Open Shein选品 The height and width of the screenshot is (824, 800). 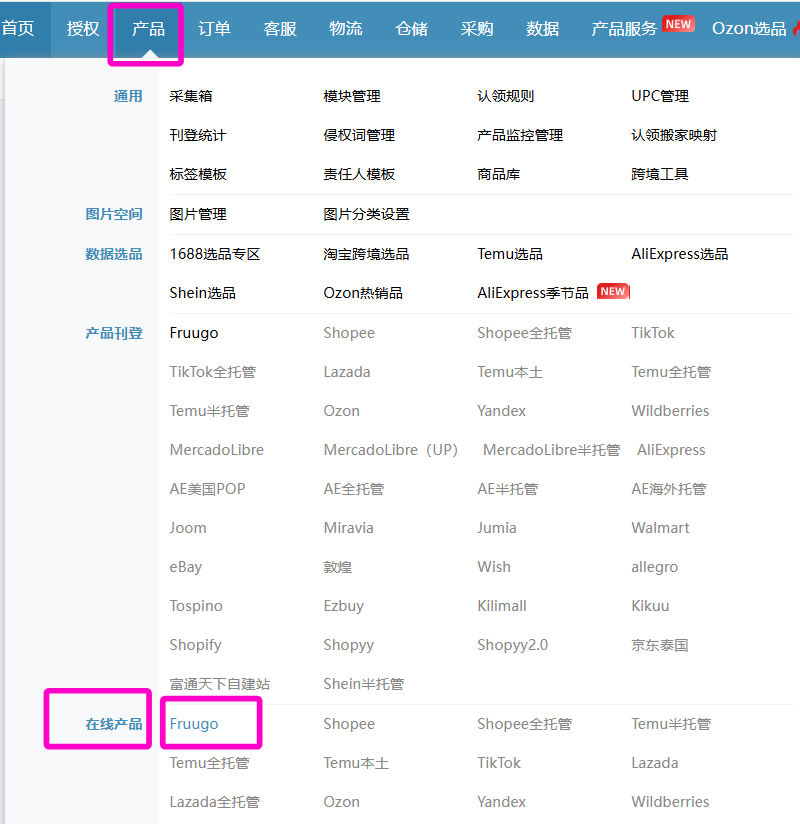(x=202, y=293)
